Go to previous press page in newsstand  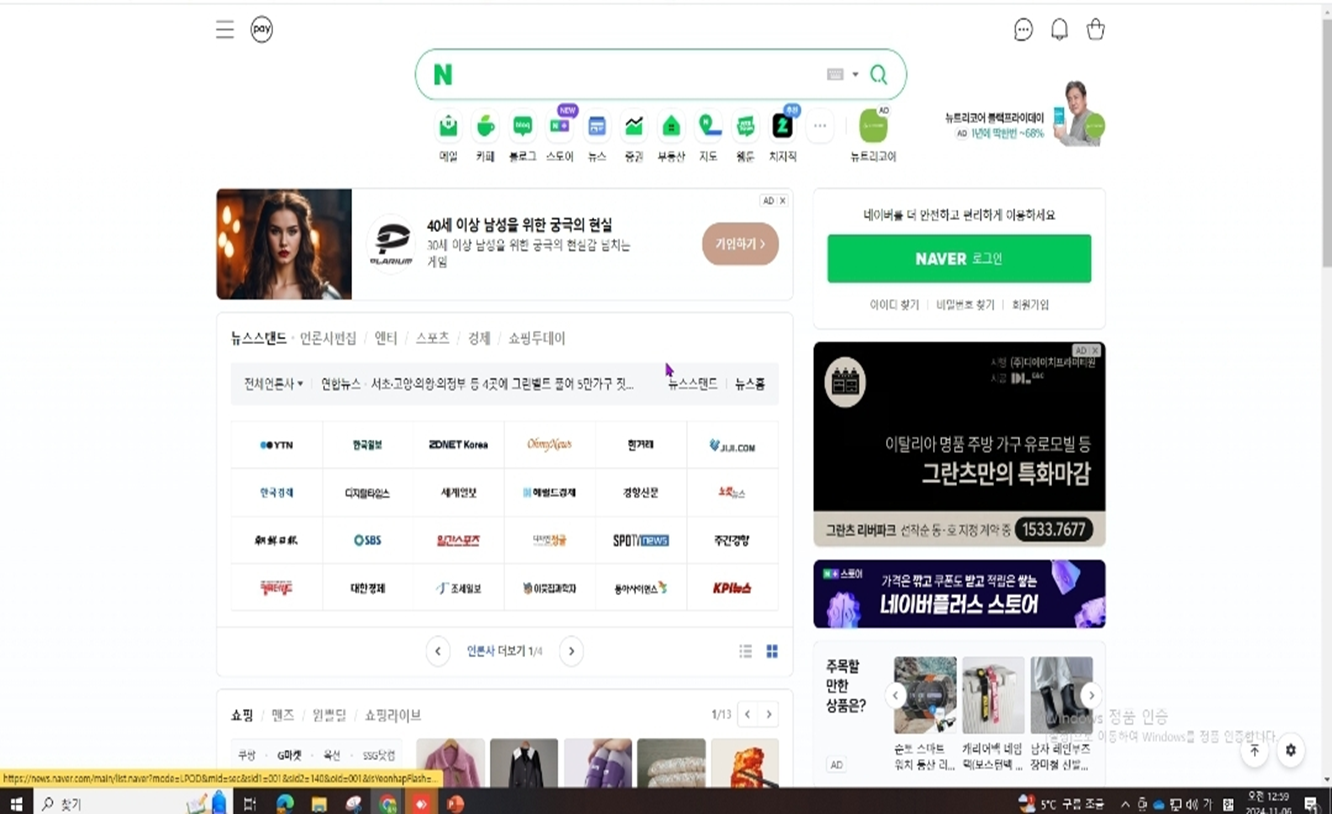[438, 651]
